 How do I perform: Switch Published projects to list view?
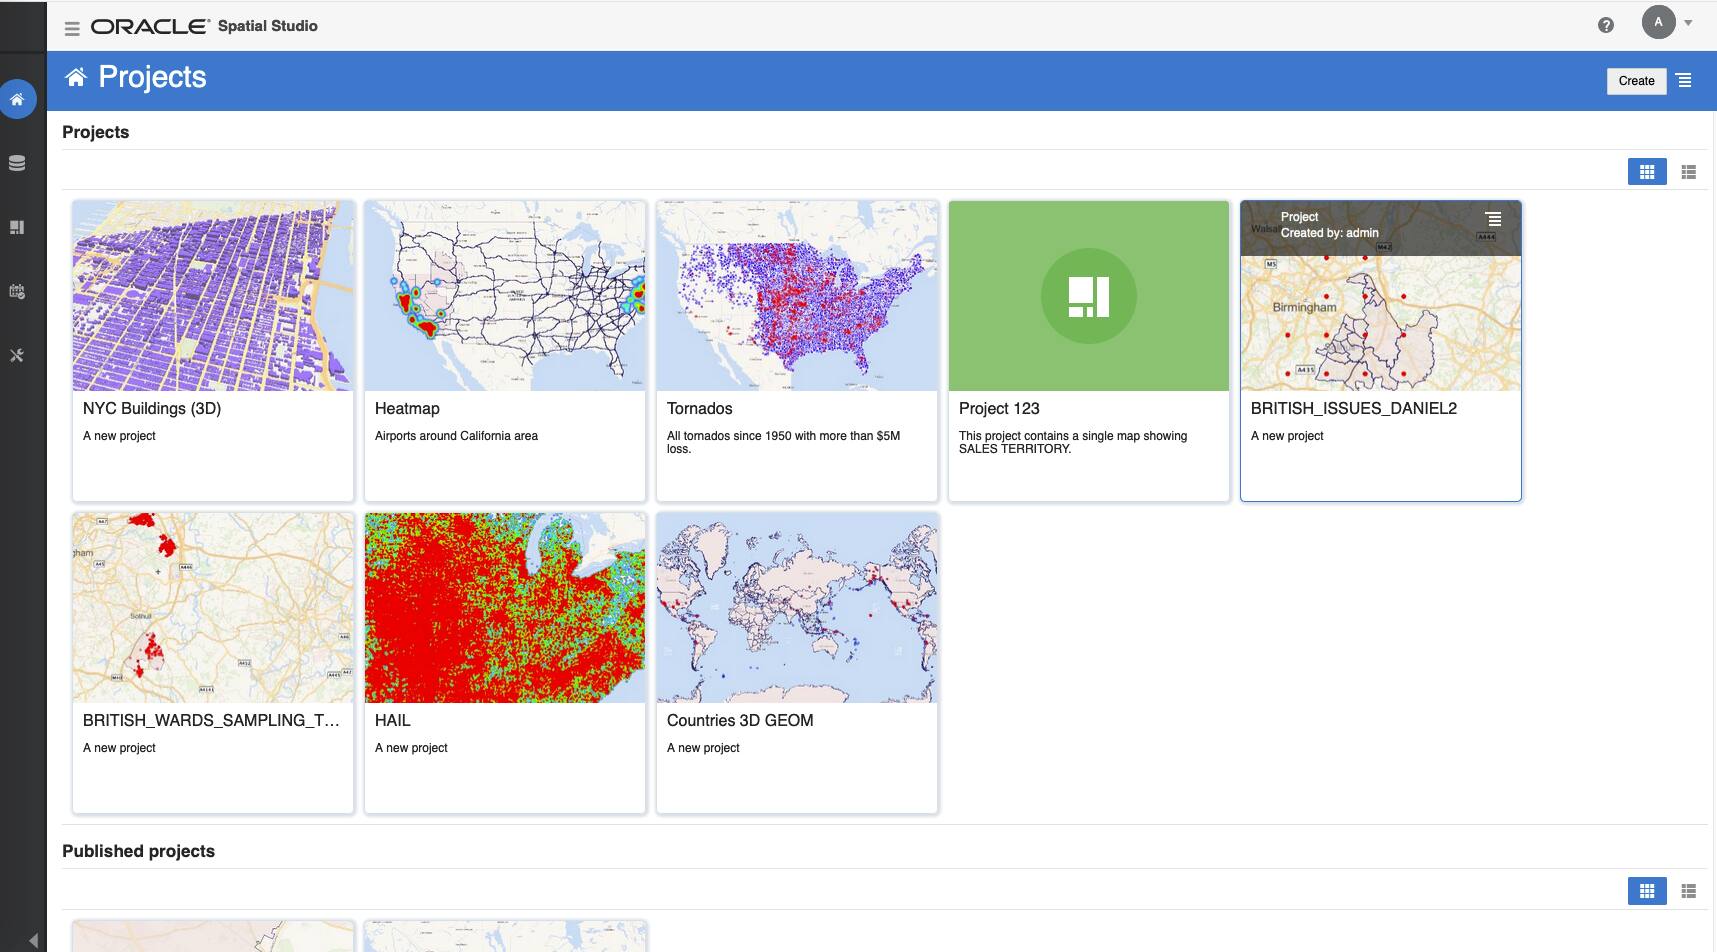(1690, 889)
